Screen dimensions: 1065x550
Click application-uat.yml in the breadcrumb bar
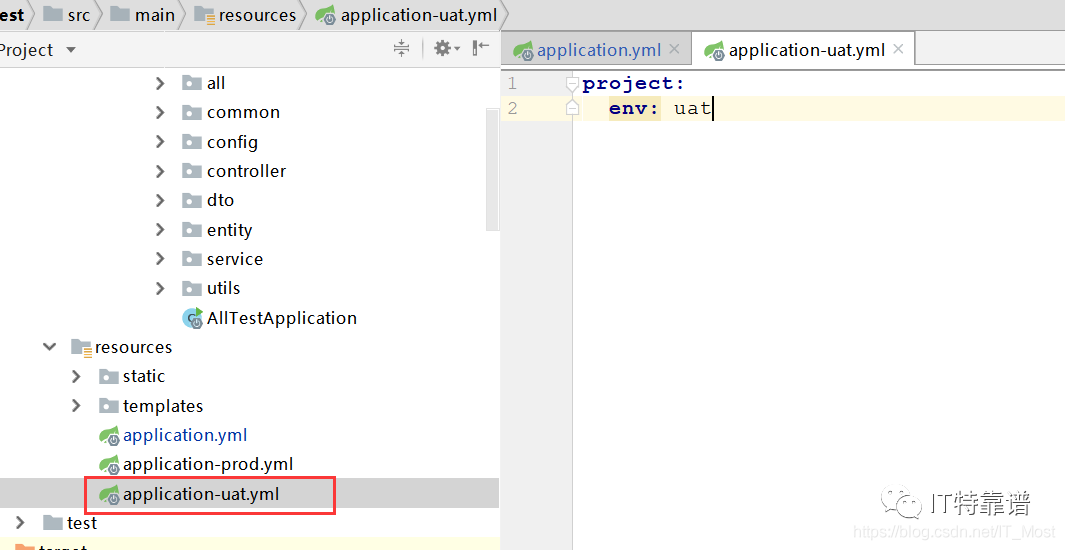[x=419, y=15]
